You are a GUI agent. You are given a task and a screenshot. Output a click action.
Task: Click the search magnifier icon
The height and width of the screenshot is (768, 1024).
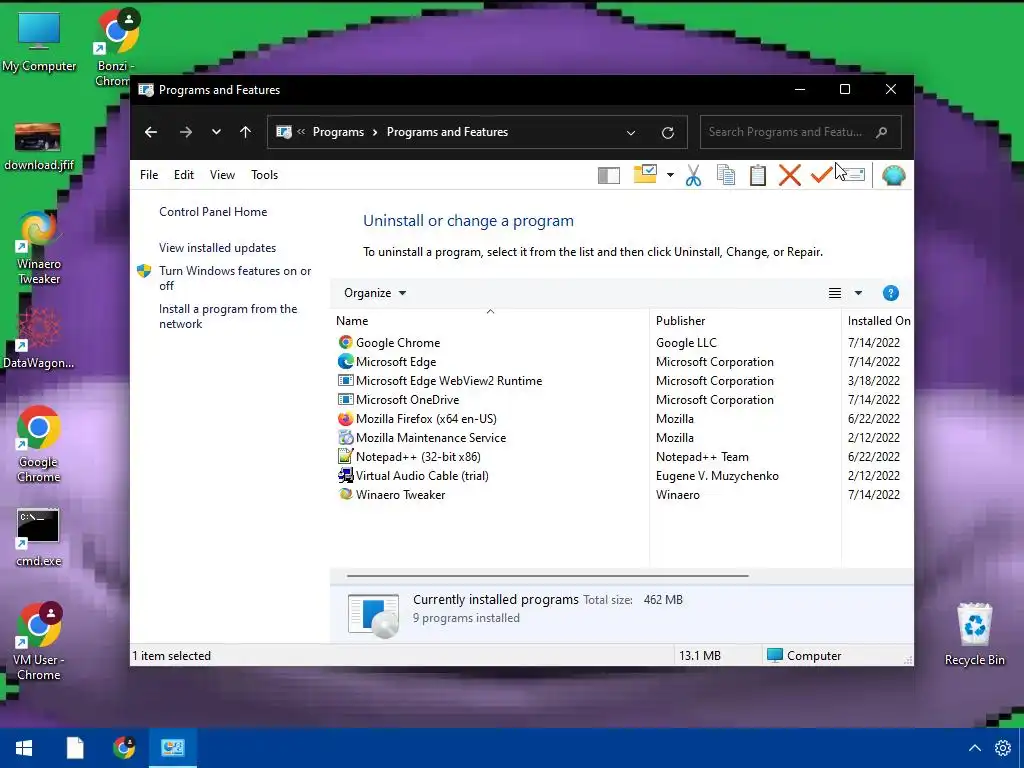(x=882, y=132)
